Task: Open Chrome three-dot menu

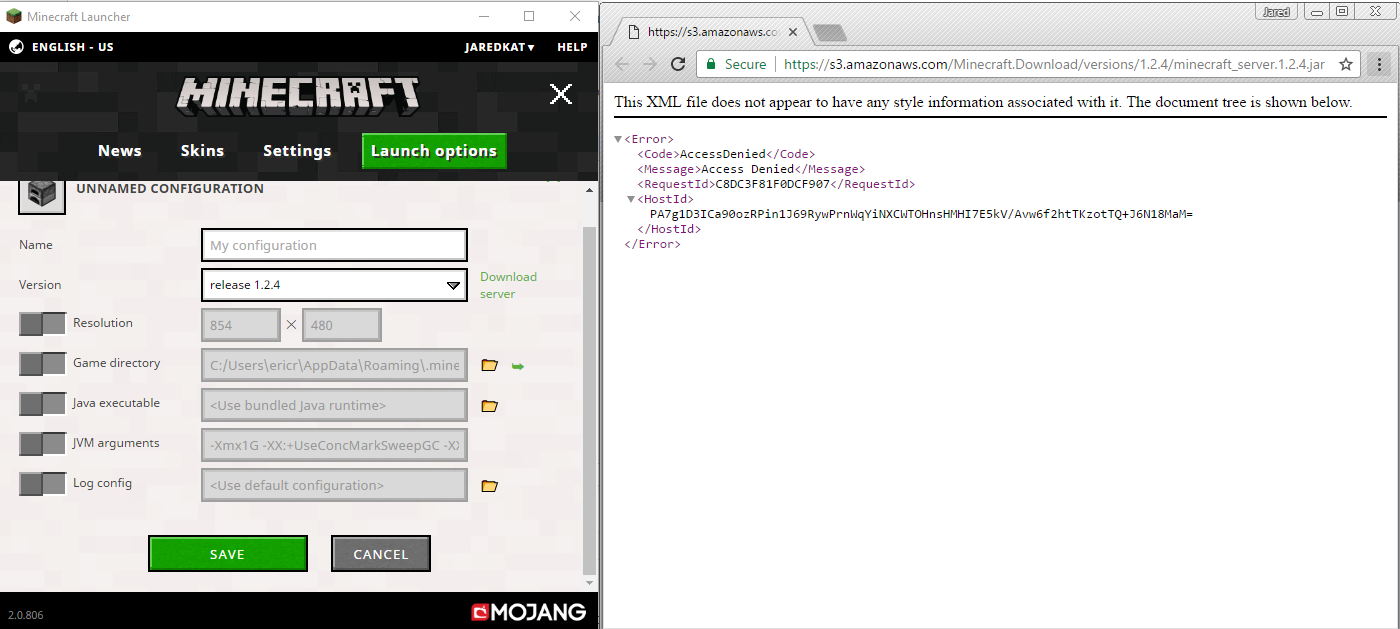Action: [1380, 64]
